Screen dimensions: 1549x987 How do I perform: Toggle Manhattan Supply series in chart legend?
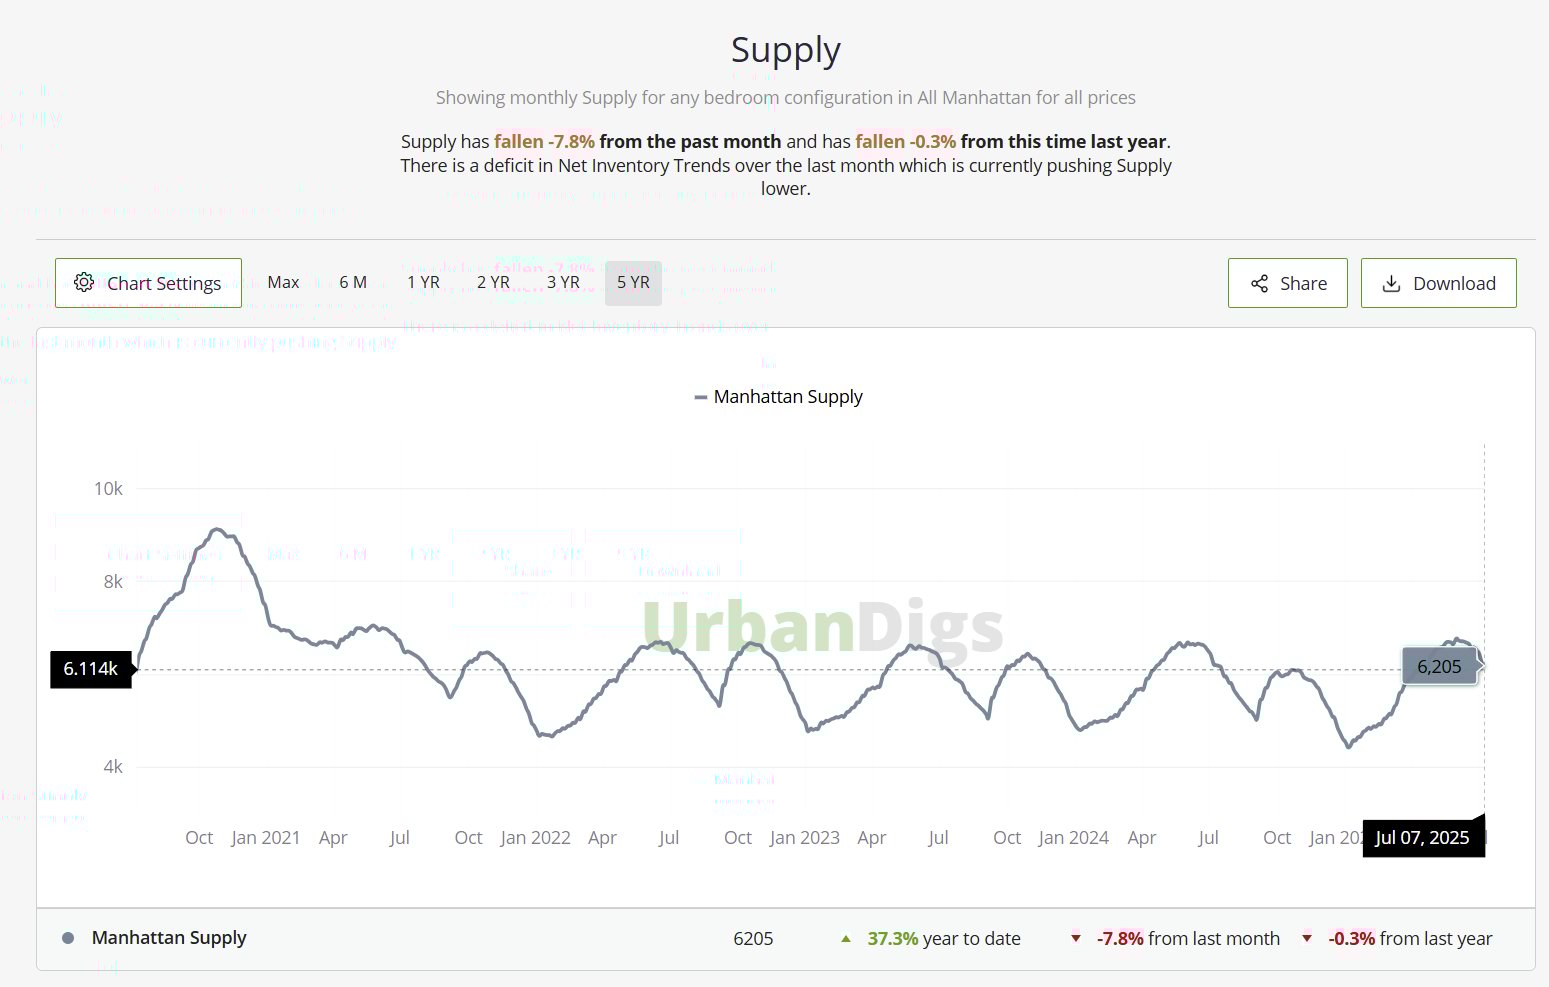[x=778, y=397]
